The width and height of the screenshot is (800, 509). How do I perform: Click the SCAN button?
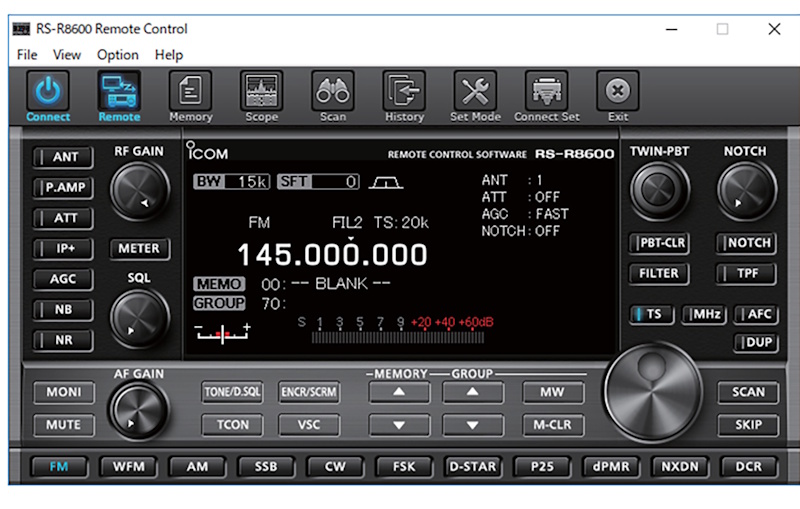747,392
